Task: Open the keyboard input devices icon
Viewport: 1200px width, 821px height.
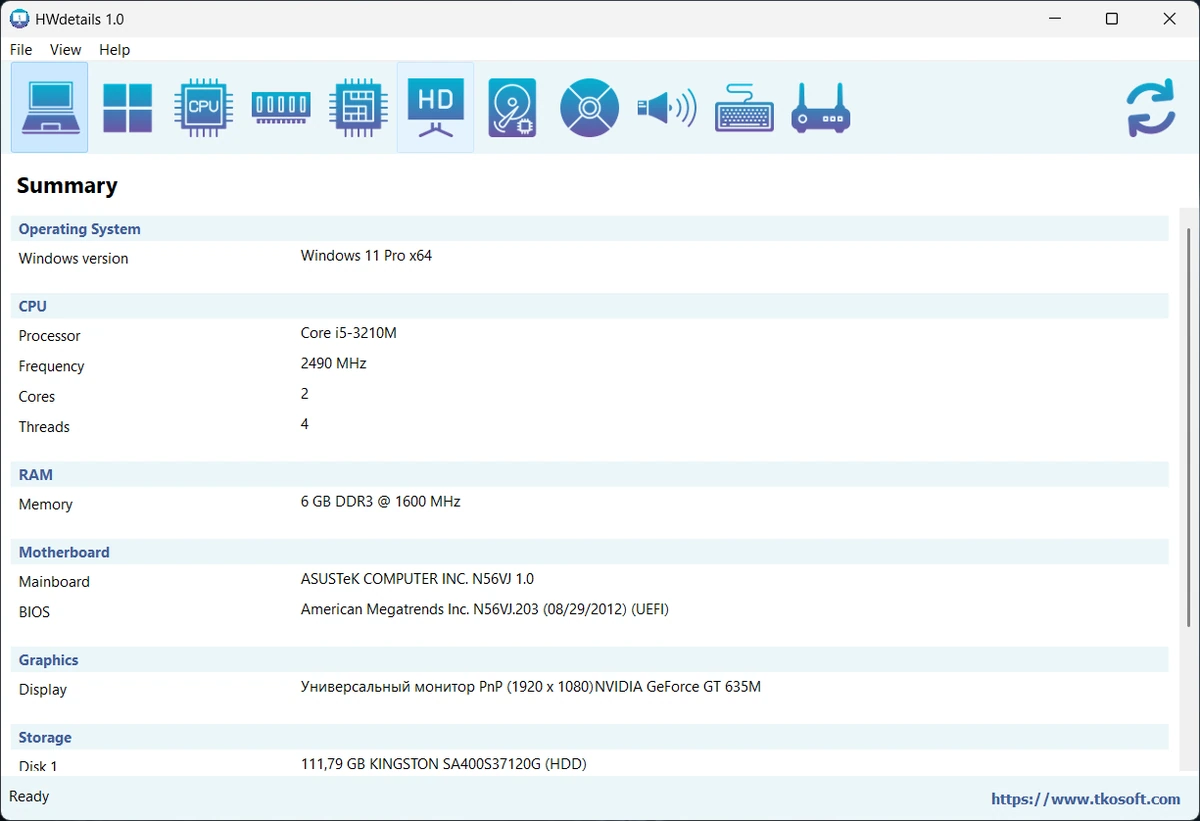Action: coord(744,108)
